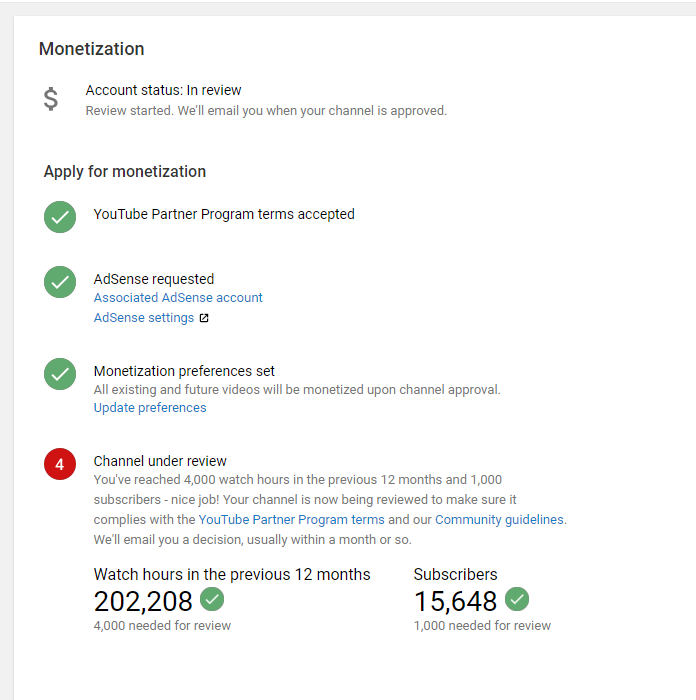Screen dimensions: 696x700
Task: Open the Associated AdSense account link
Action: pos(178,298)
